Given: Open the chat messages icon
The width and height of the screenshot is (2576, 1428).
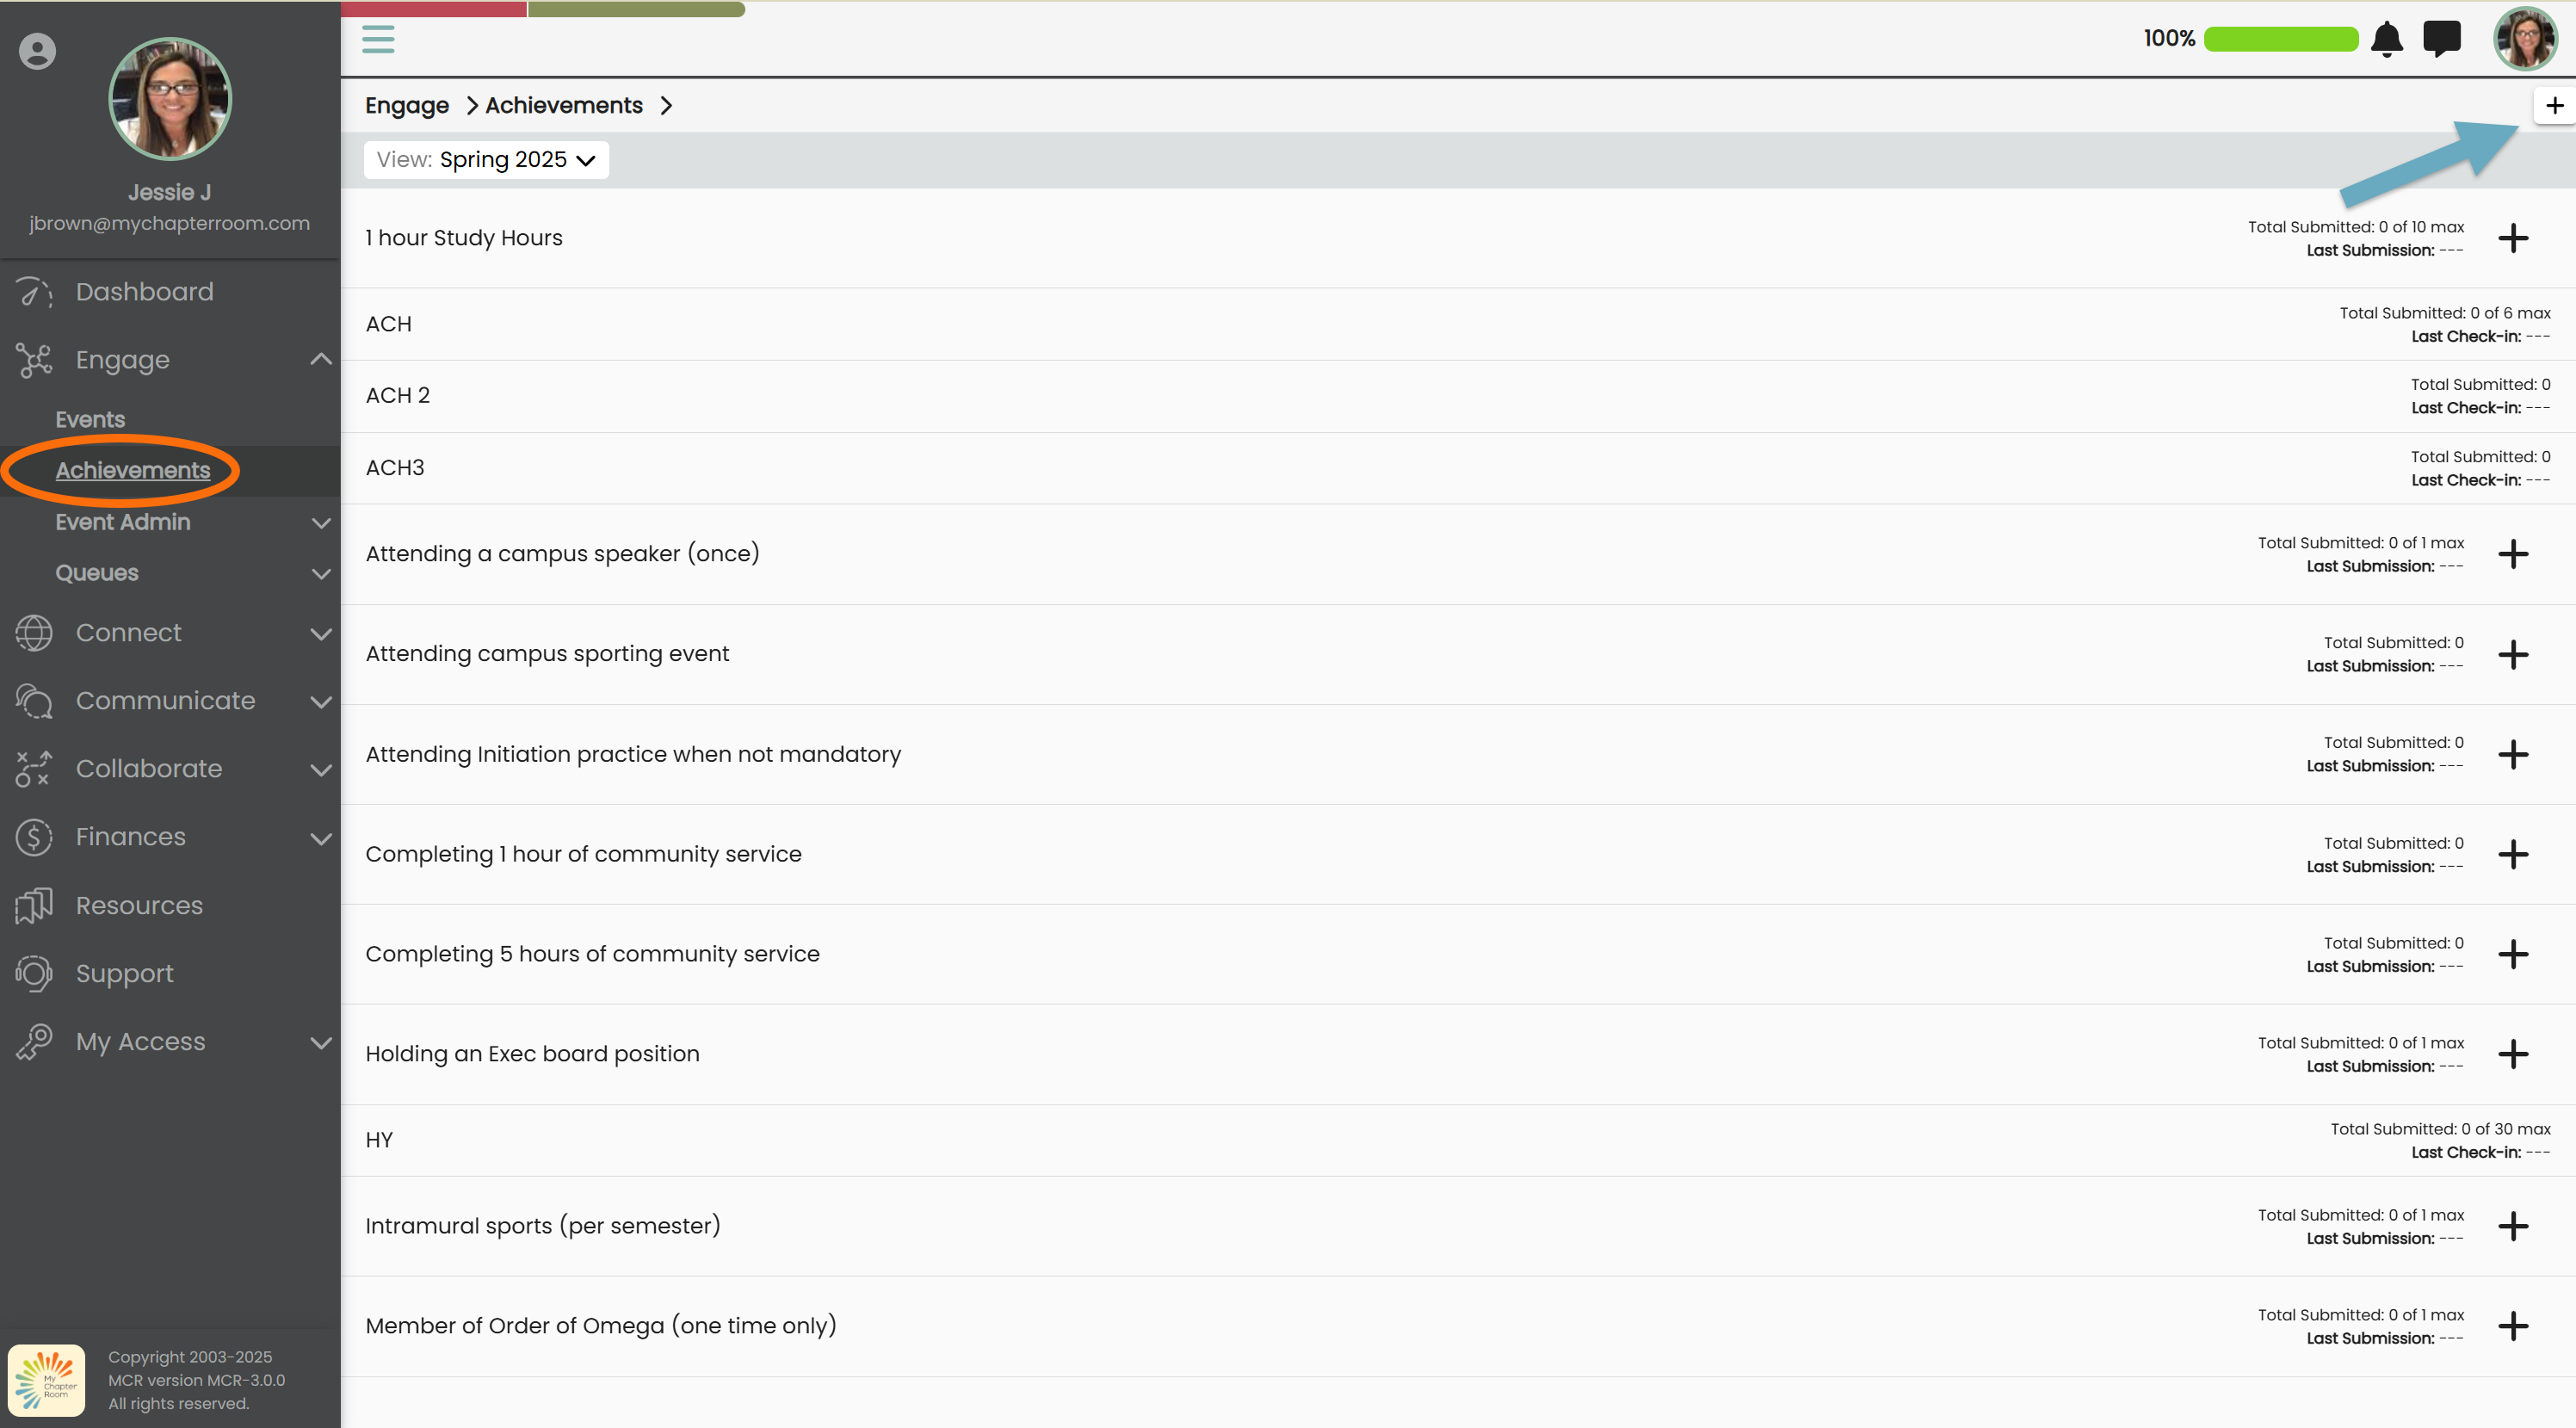Looking at the screenshot, I should click(x=2442, y=39).
